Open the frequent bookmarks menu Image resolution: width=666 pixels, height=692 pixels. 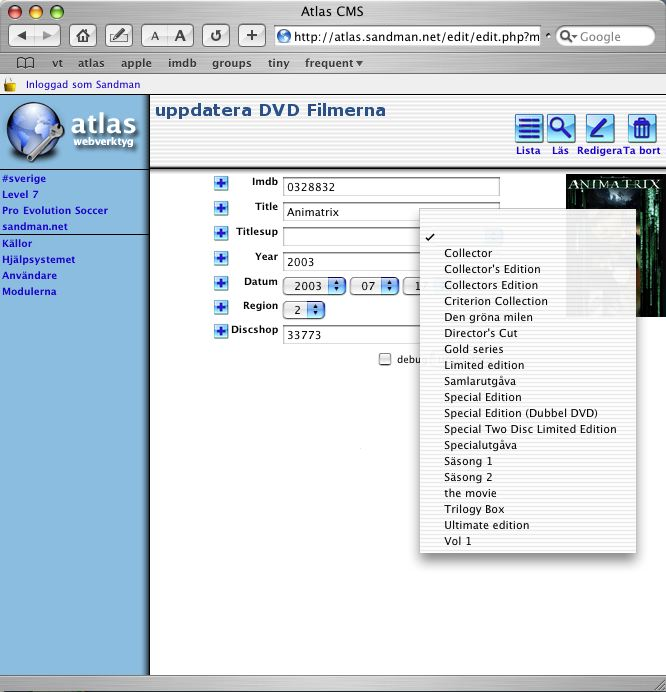[333, 63]
